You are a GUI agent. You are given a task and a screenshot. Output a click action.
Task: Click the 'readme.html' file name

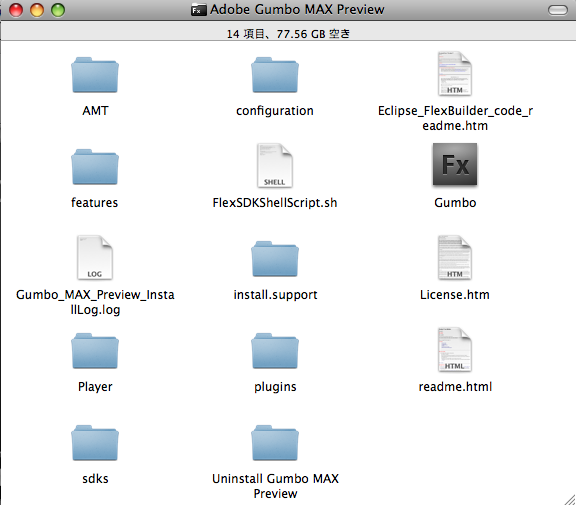pos(455,386)
